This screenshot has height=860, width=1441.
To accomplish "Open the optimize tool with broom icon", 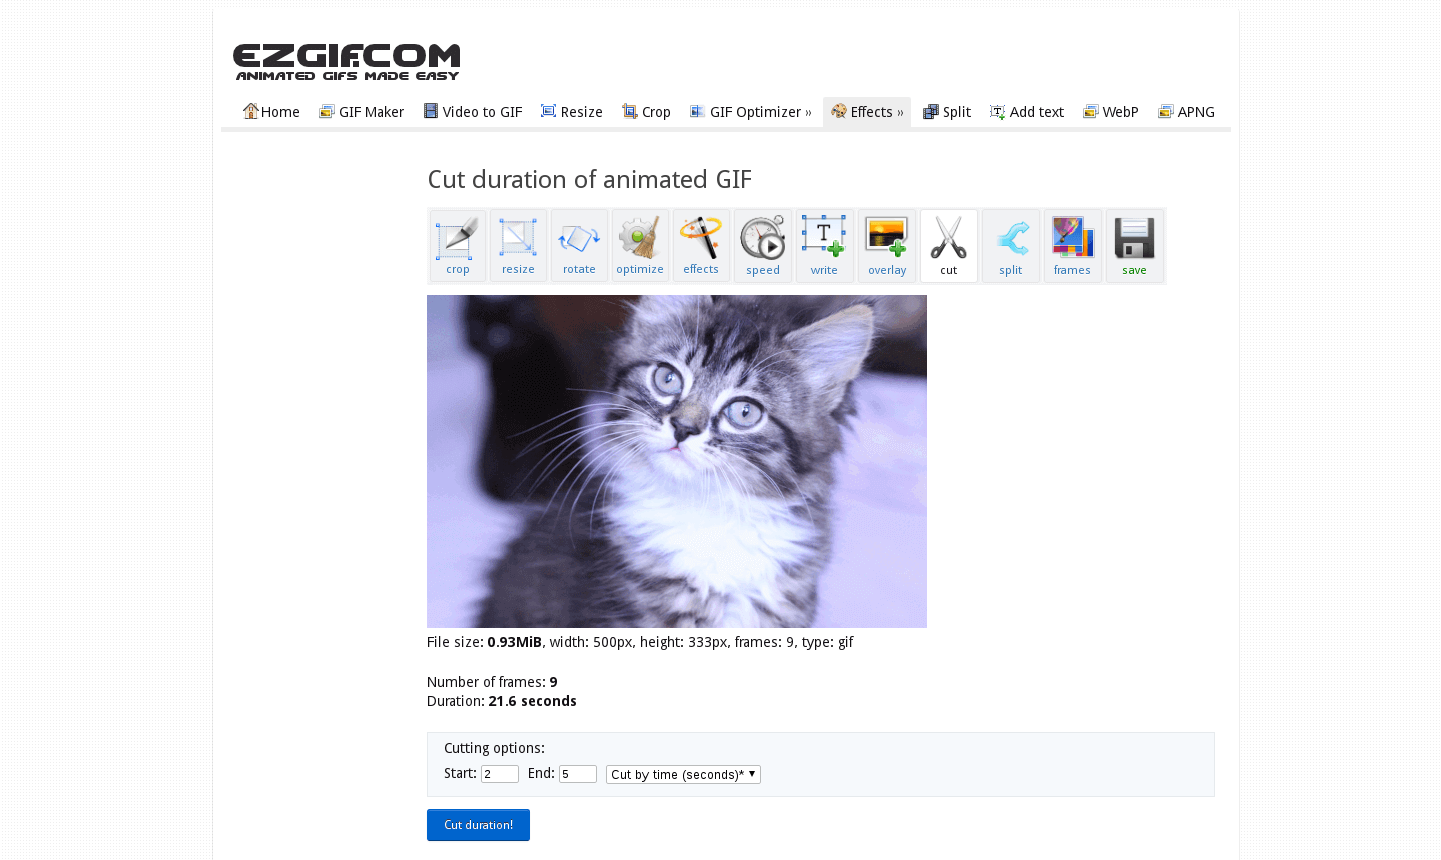I will 640,246.
